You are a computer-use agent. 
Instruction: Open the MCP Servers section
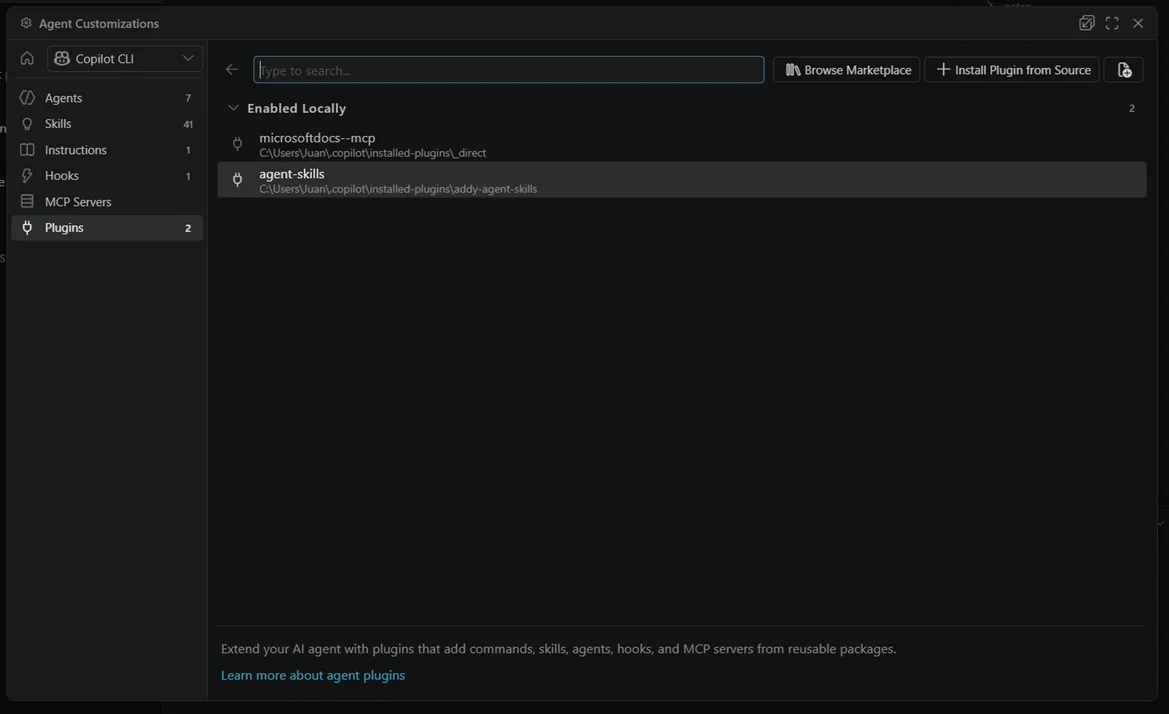click(107, 202)
